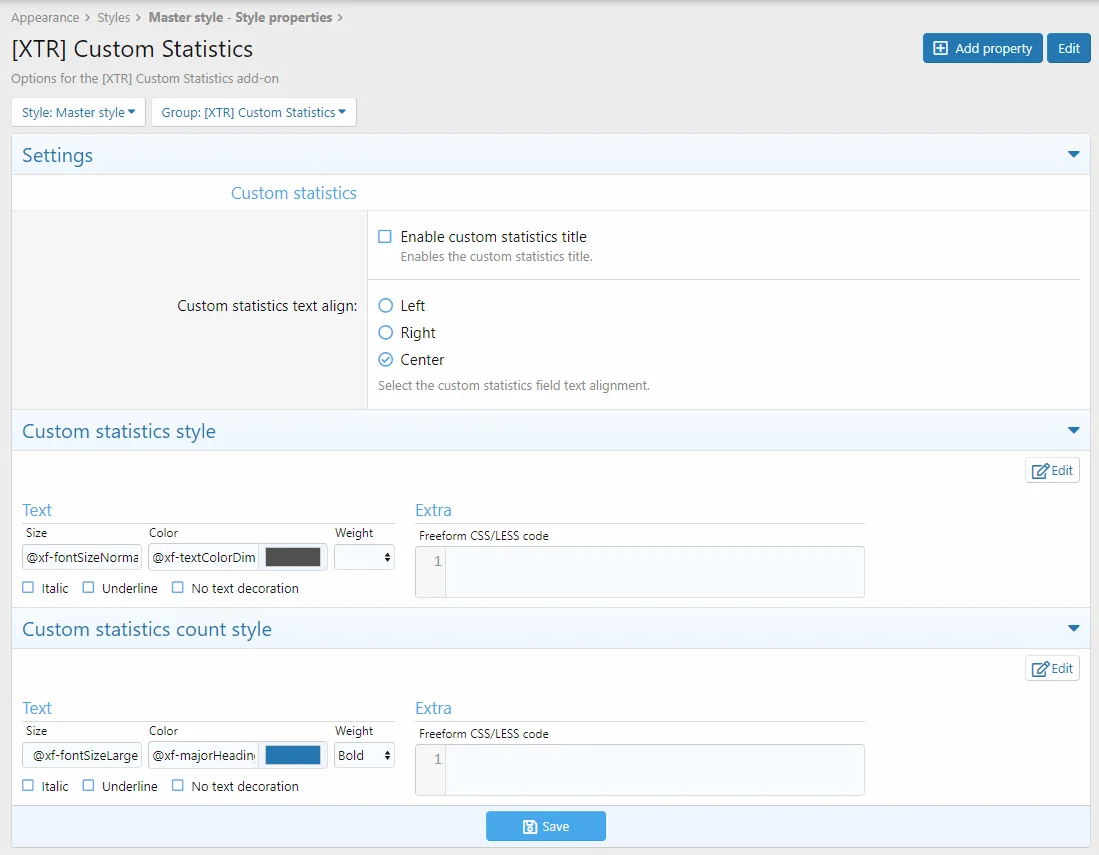Collapse Custom statistics count style section
The image size is (1099, 855).
[x=1073, y=629]
